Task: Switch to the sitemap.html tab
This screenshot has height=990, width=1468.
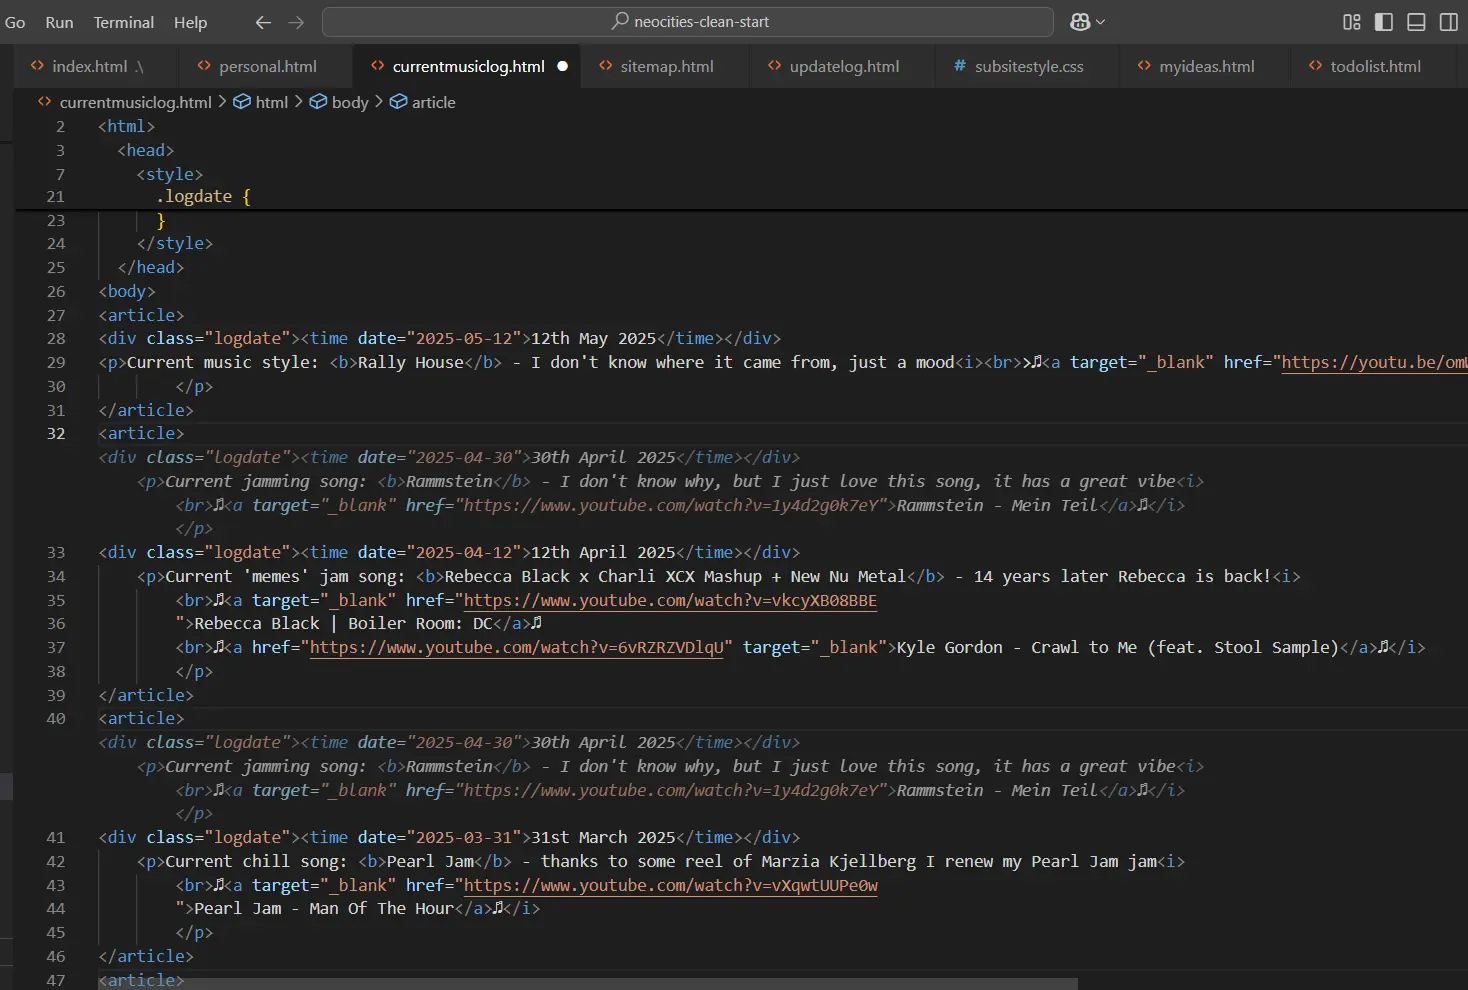Action: pos(666,66)
